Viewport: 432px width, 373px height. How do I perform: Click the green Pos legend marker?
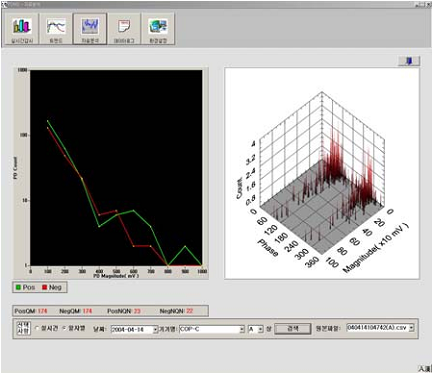click(x=18, y=287)
